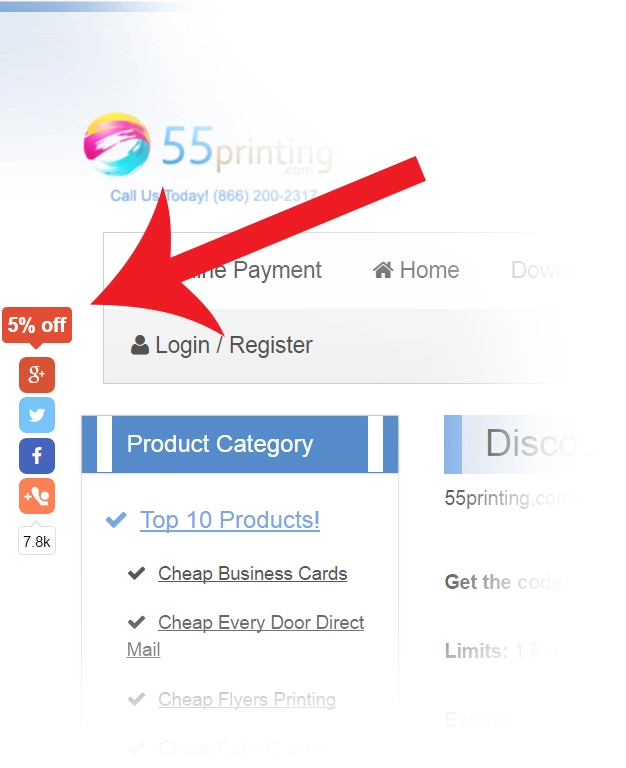Click blue checkmark beside Top 10 Products
Viewport: 626px width, 768px height.
(x=116, y=520)
